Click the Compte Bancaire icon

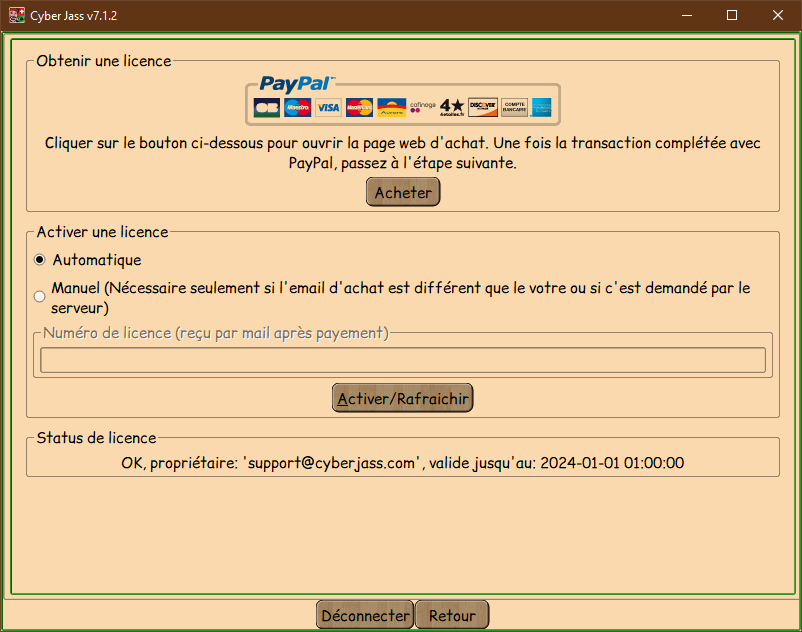point(515,107)
